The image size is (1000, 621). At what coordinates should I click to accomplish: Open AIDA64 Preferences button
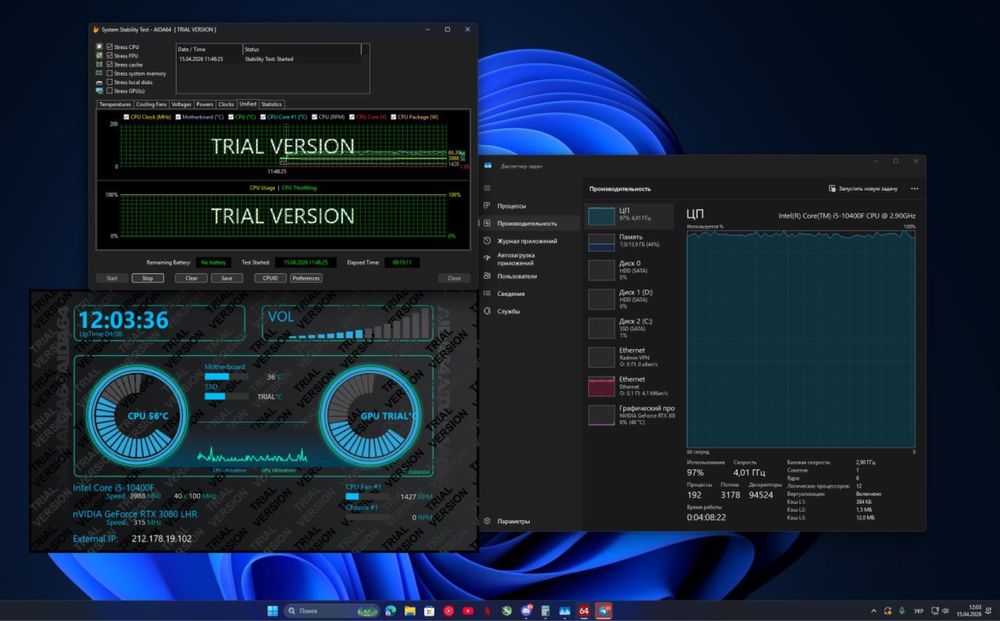[306, 278]
